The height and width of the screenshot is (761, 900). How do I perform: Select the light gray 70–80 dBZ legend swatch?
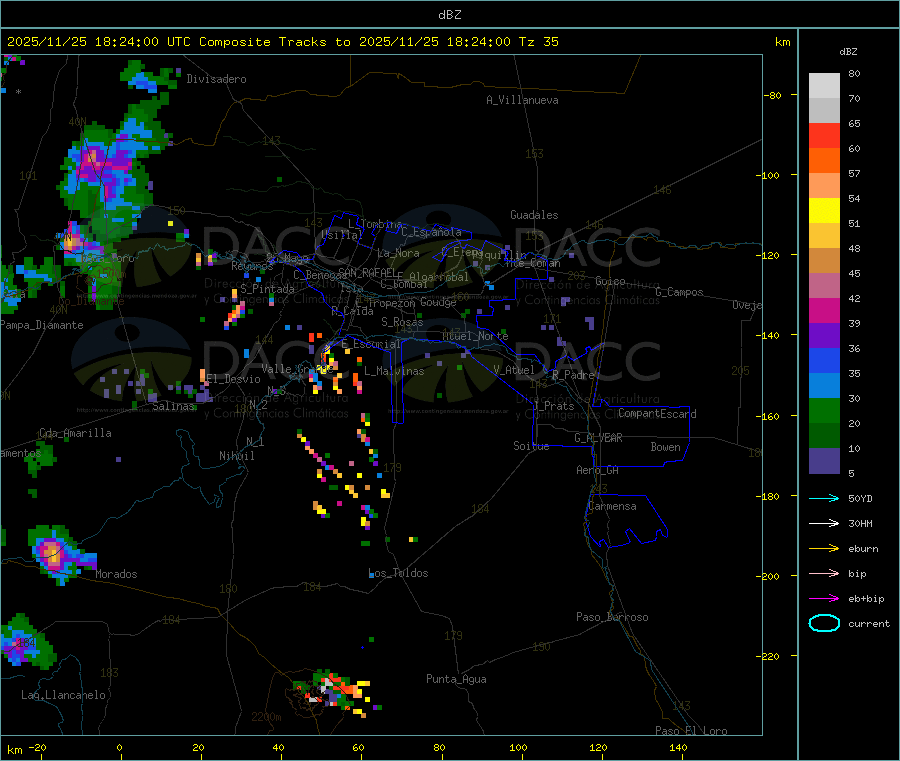click(x=824, y=86)
